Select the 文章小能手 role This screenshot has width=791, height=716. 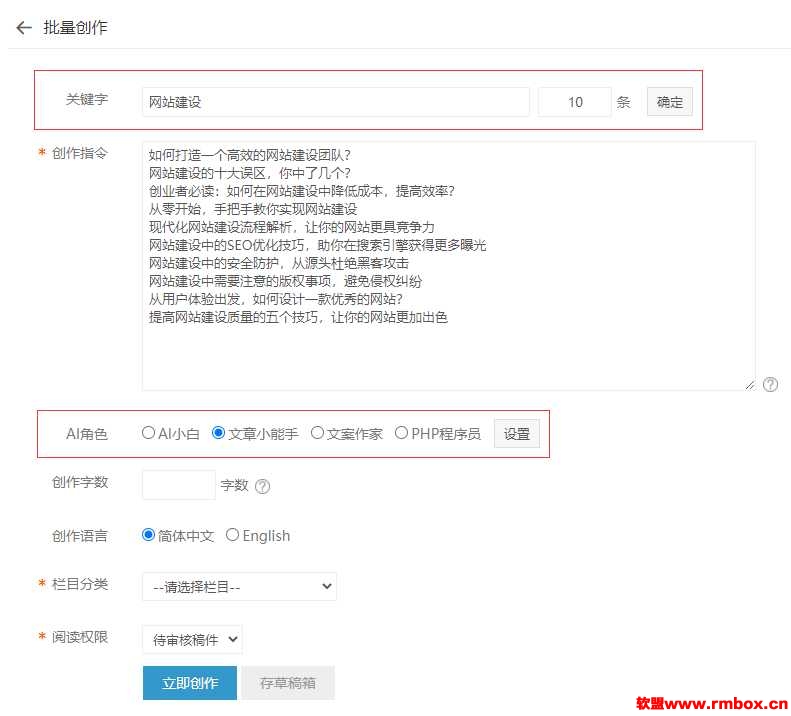pyautogui.click(x=218, y=433)
